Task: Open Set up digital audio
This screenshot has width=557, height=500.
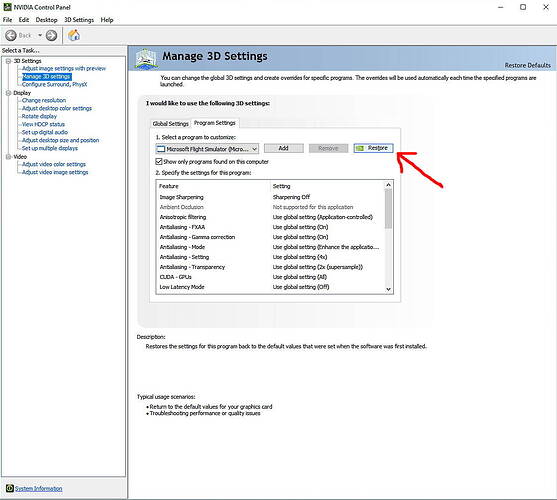Action: tap(45, 132)
